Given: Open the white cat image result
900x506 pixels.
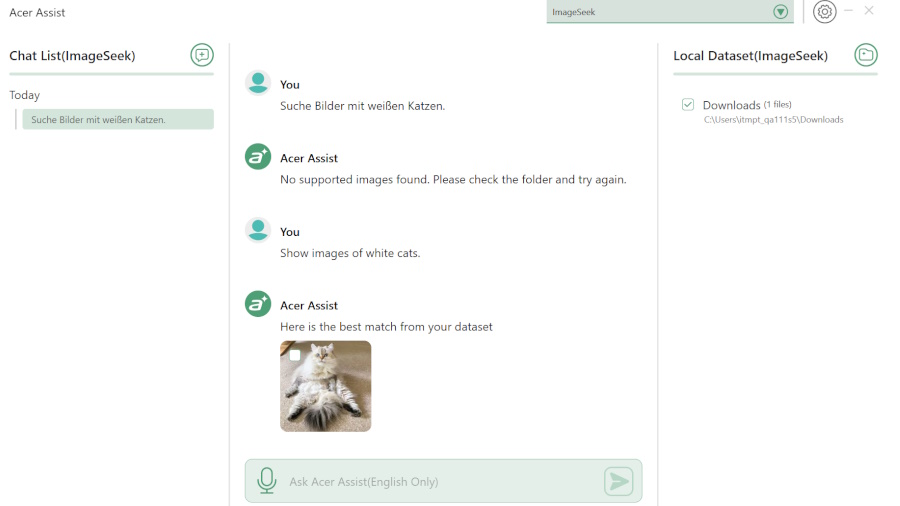Looking at the screenshot, I should [x=325, y=386].
